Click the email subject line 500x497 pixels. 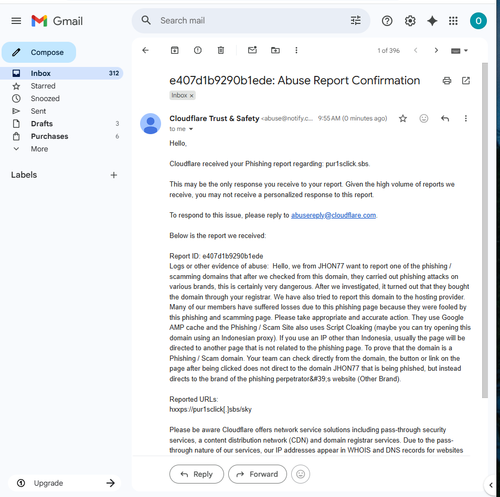(295, 81)
